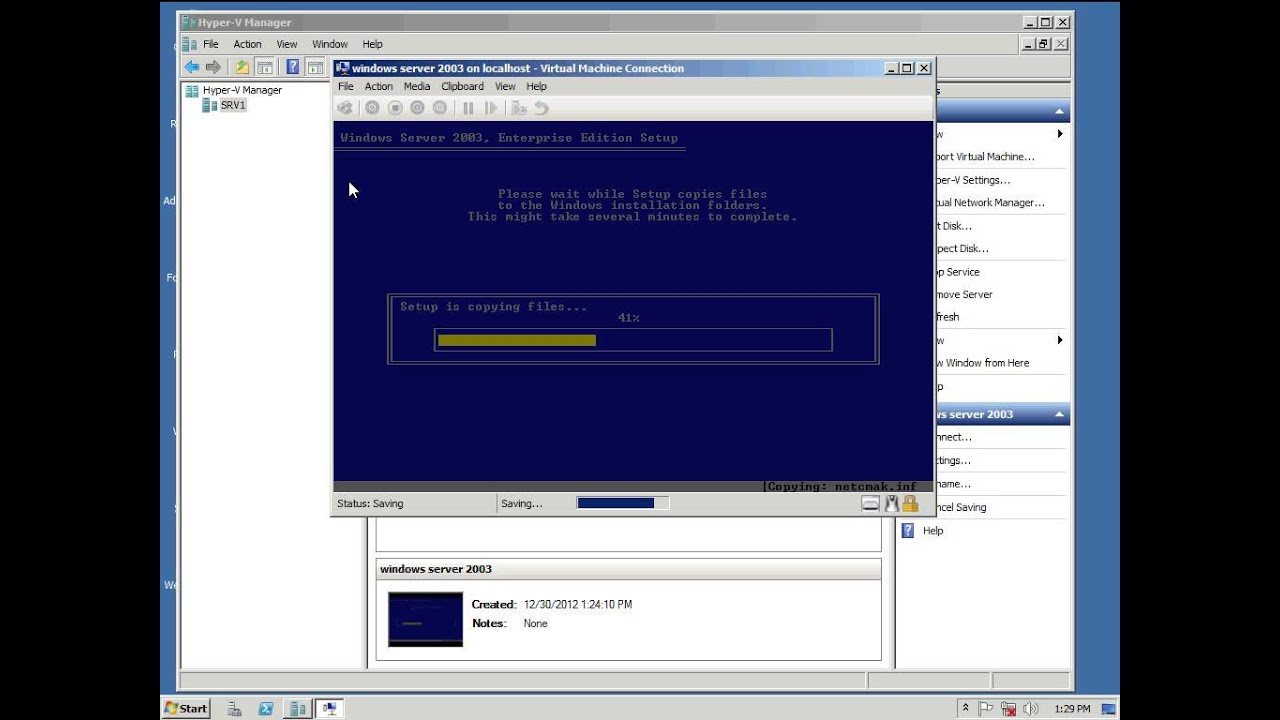The image size is (1280, 720).
Task: Click the Start button
Action: point(186,708)
